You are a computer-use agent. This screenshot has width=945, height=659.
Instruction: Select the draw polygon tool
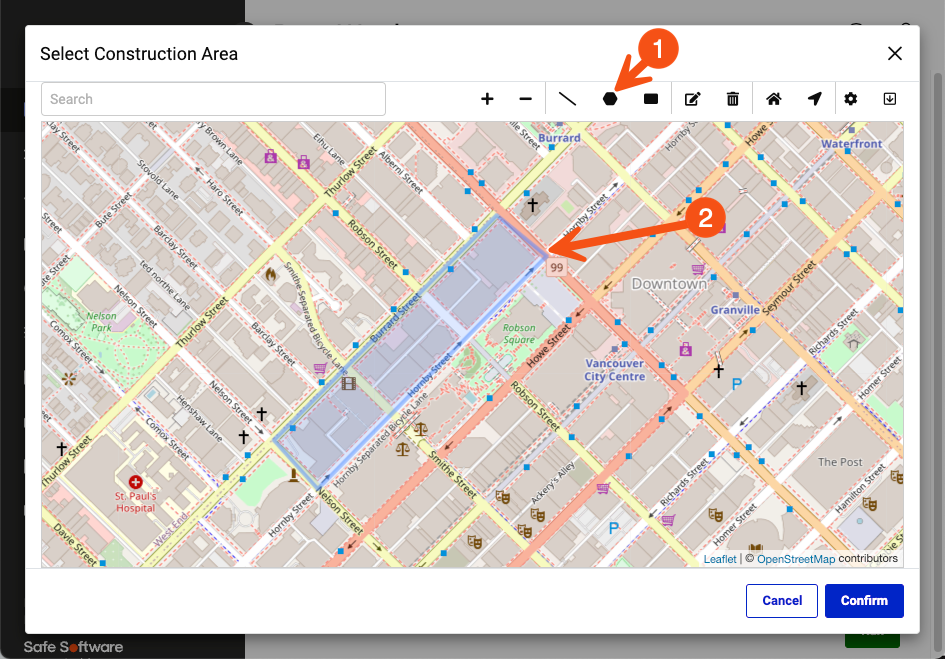point(610,99)
